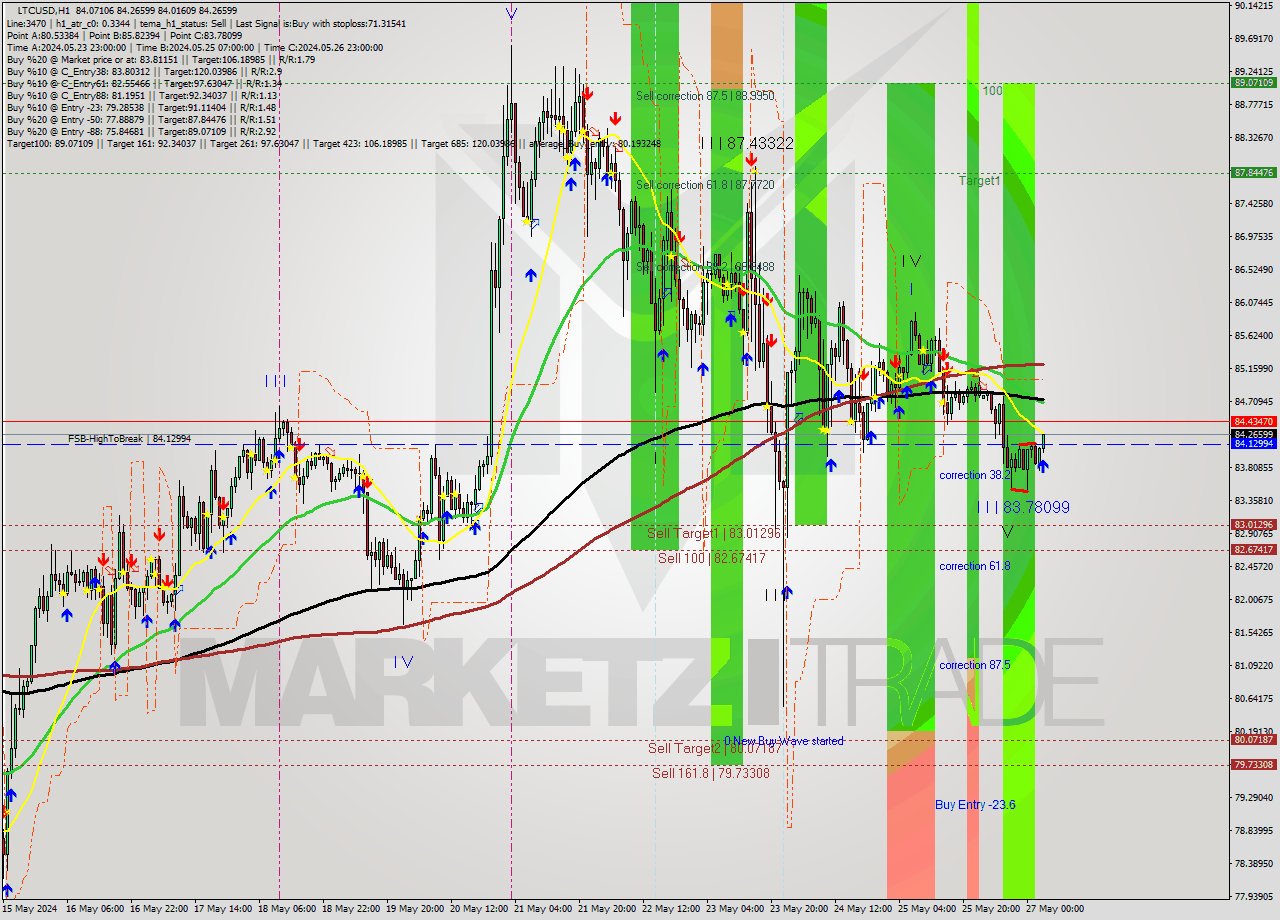Click the '15 May 2024' time axis label

tap(30, 909)
